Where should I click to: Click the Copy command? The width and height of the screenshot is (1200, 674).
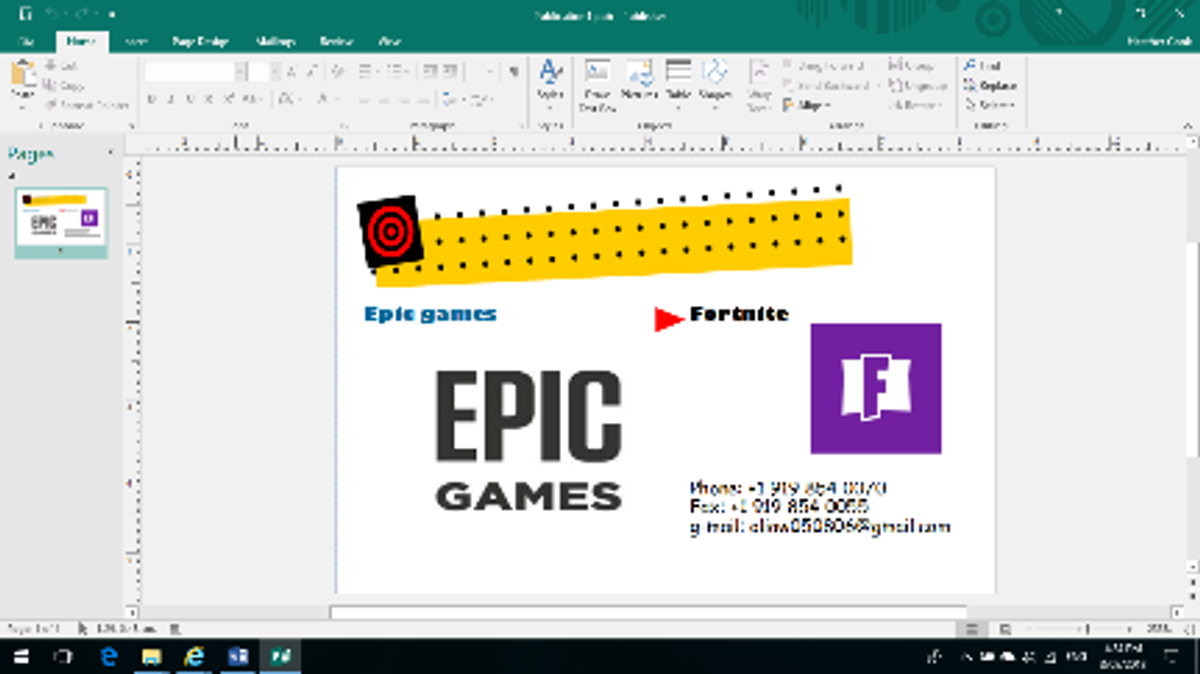pos(62,86)
